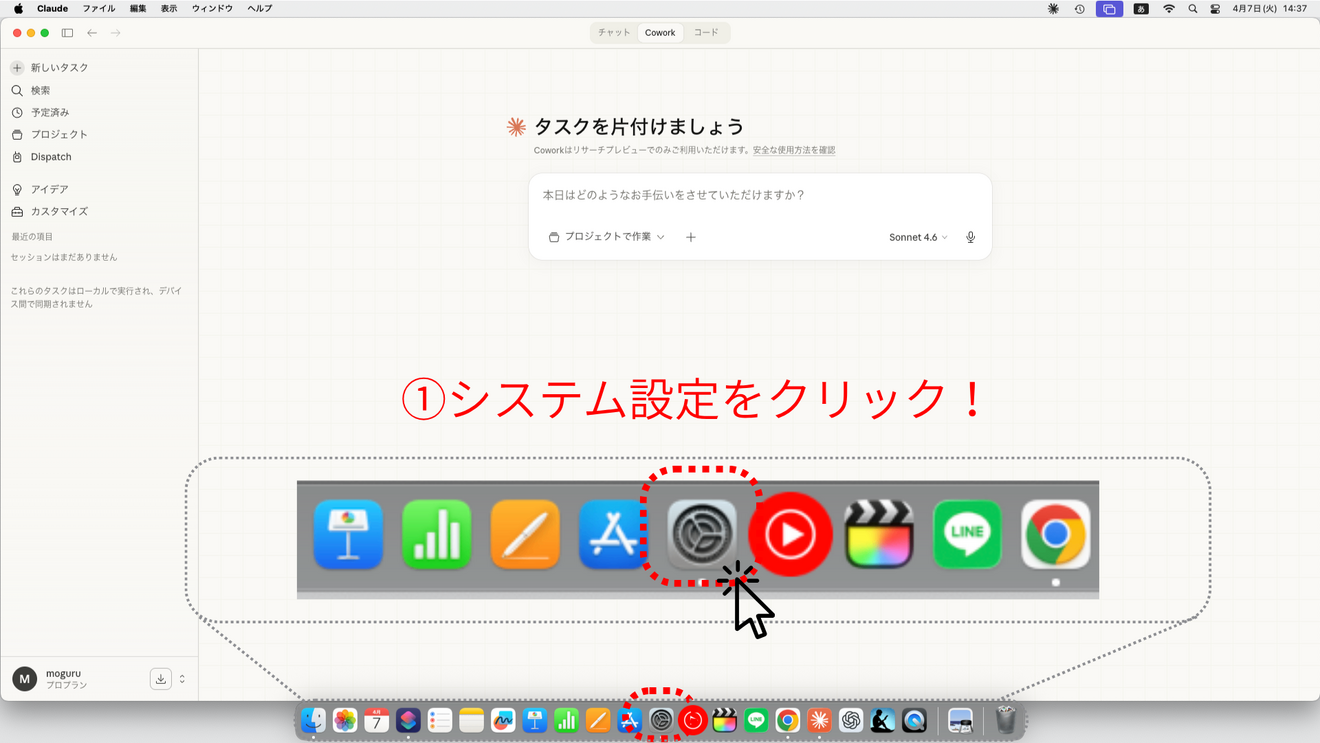Open the 表示 menu
Viewport: 1320px width, 743px height.
169,8
